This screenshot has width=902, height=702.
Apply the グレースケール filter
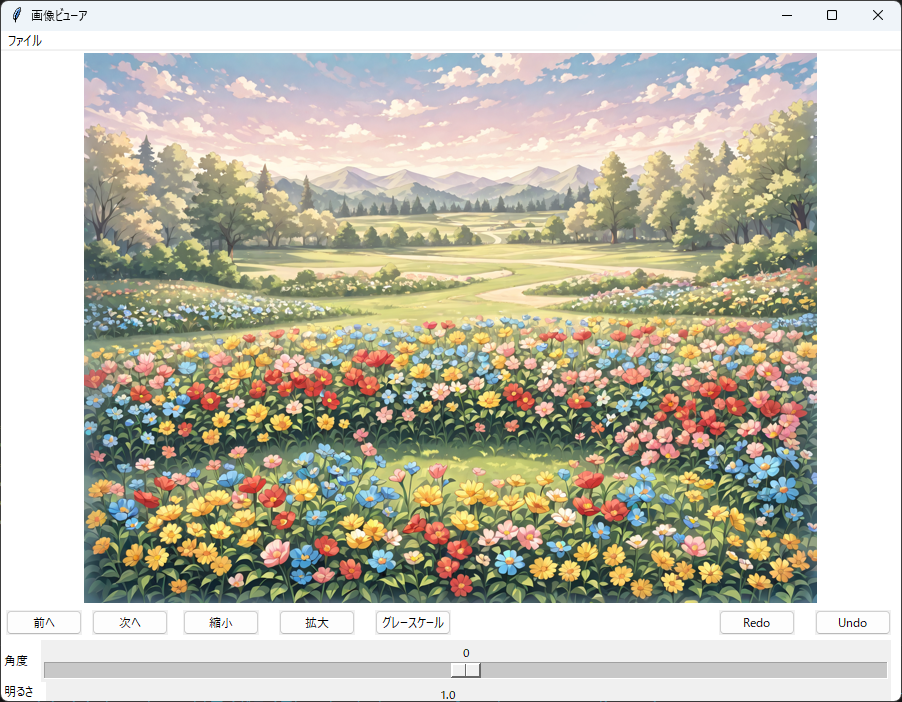[413, 622]
